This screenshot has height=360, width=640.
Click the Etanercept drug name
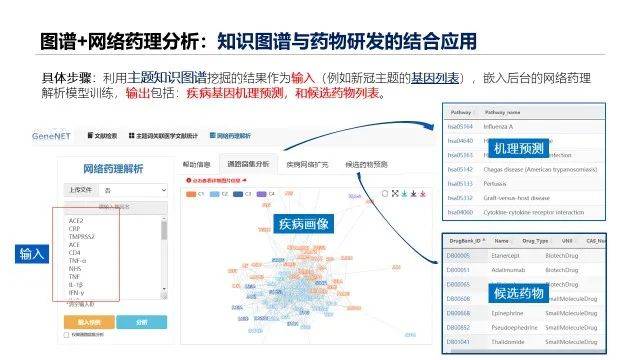click(505, 256)
